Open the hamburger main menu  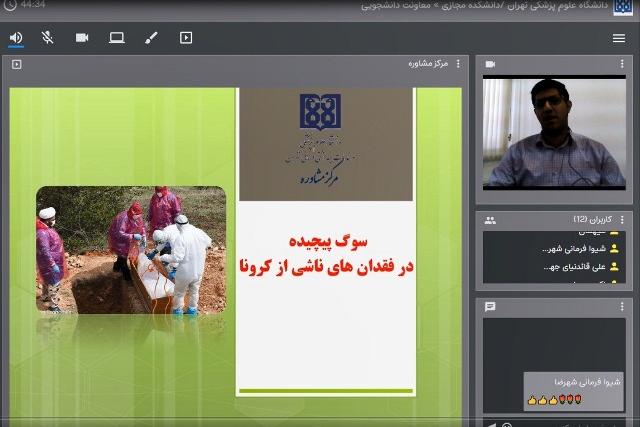click(x=619, y=38)
